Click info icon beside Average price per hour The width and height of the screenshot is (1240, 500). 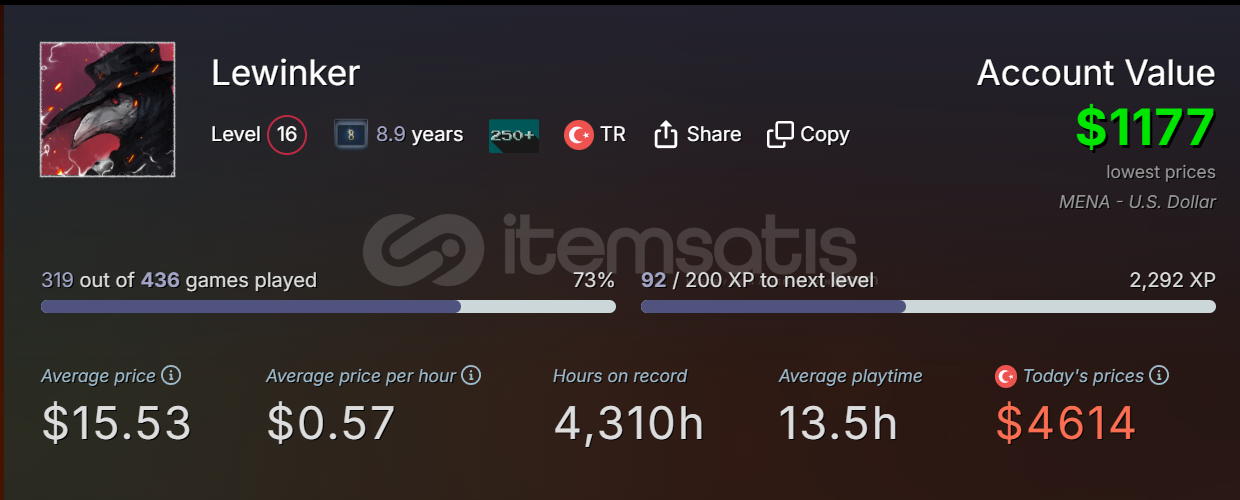point(471,376)
